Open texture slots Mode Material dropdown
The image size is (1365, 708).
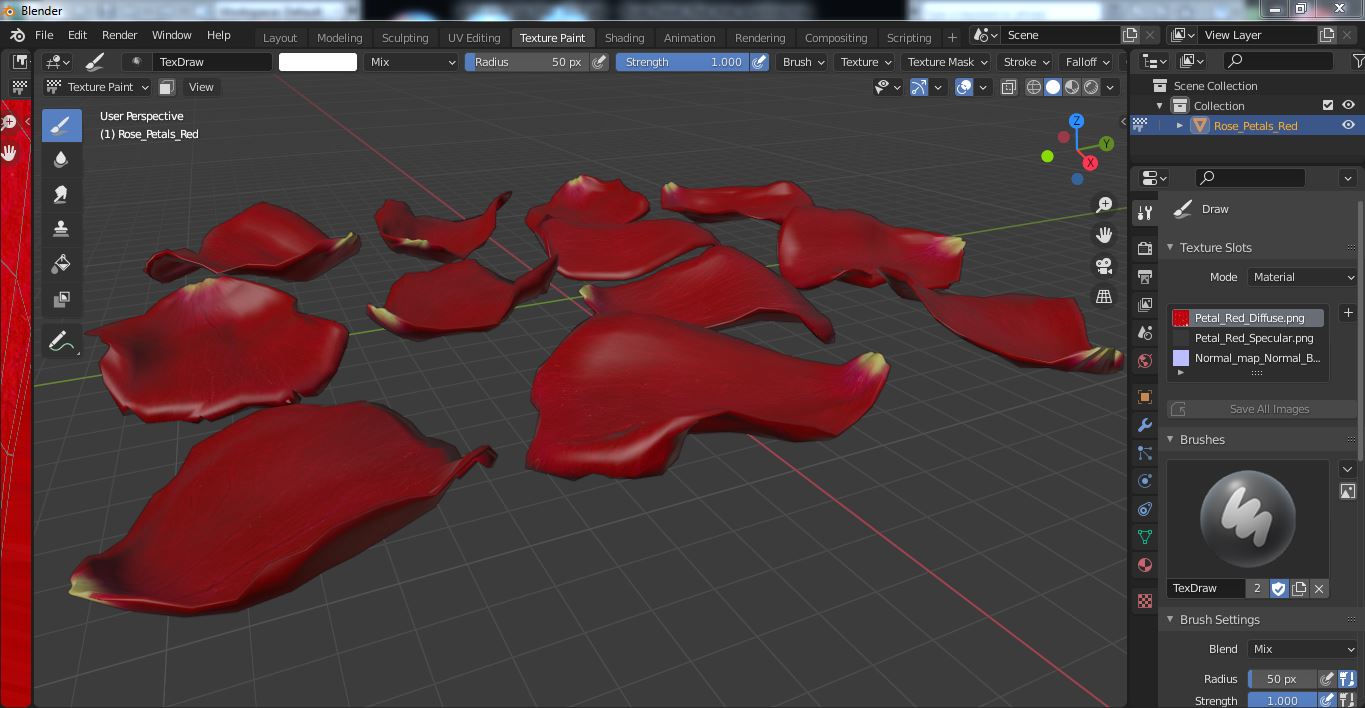pos(1302,277)
